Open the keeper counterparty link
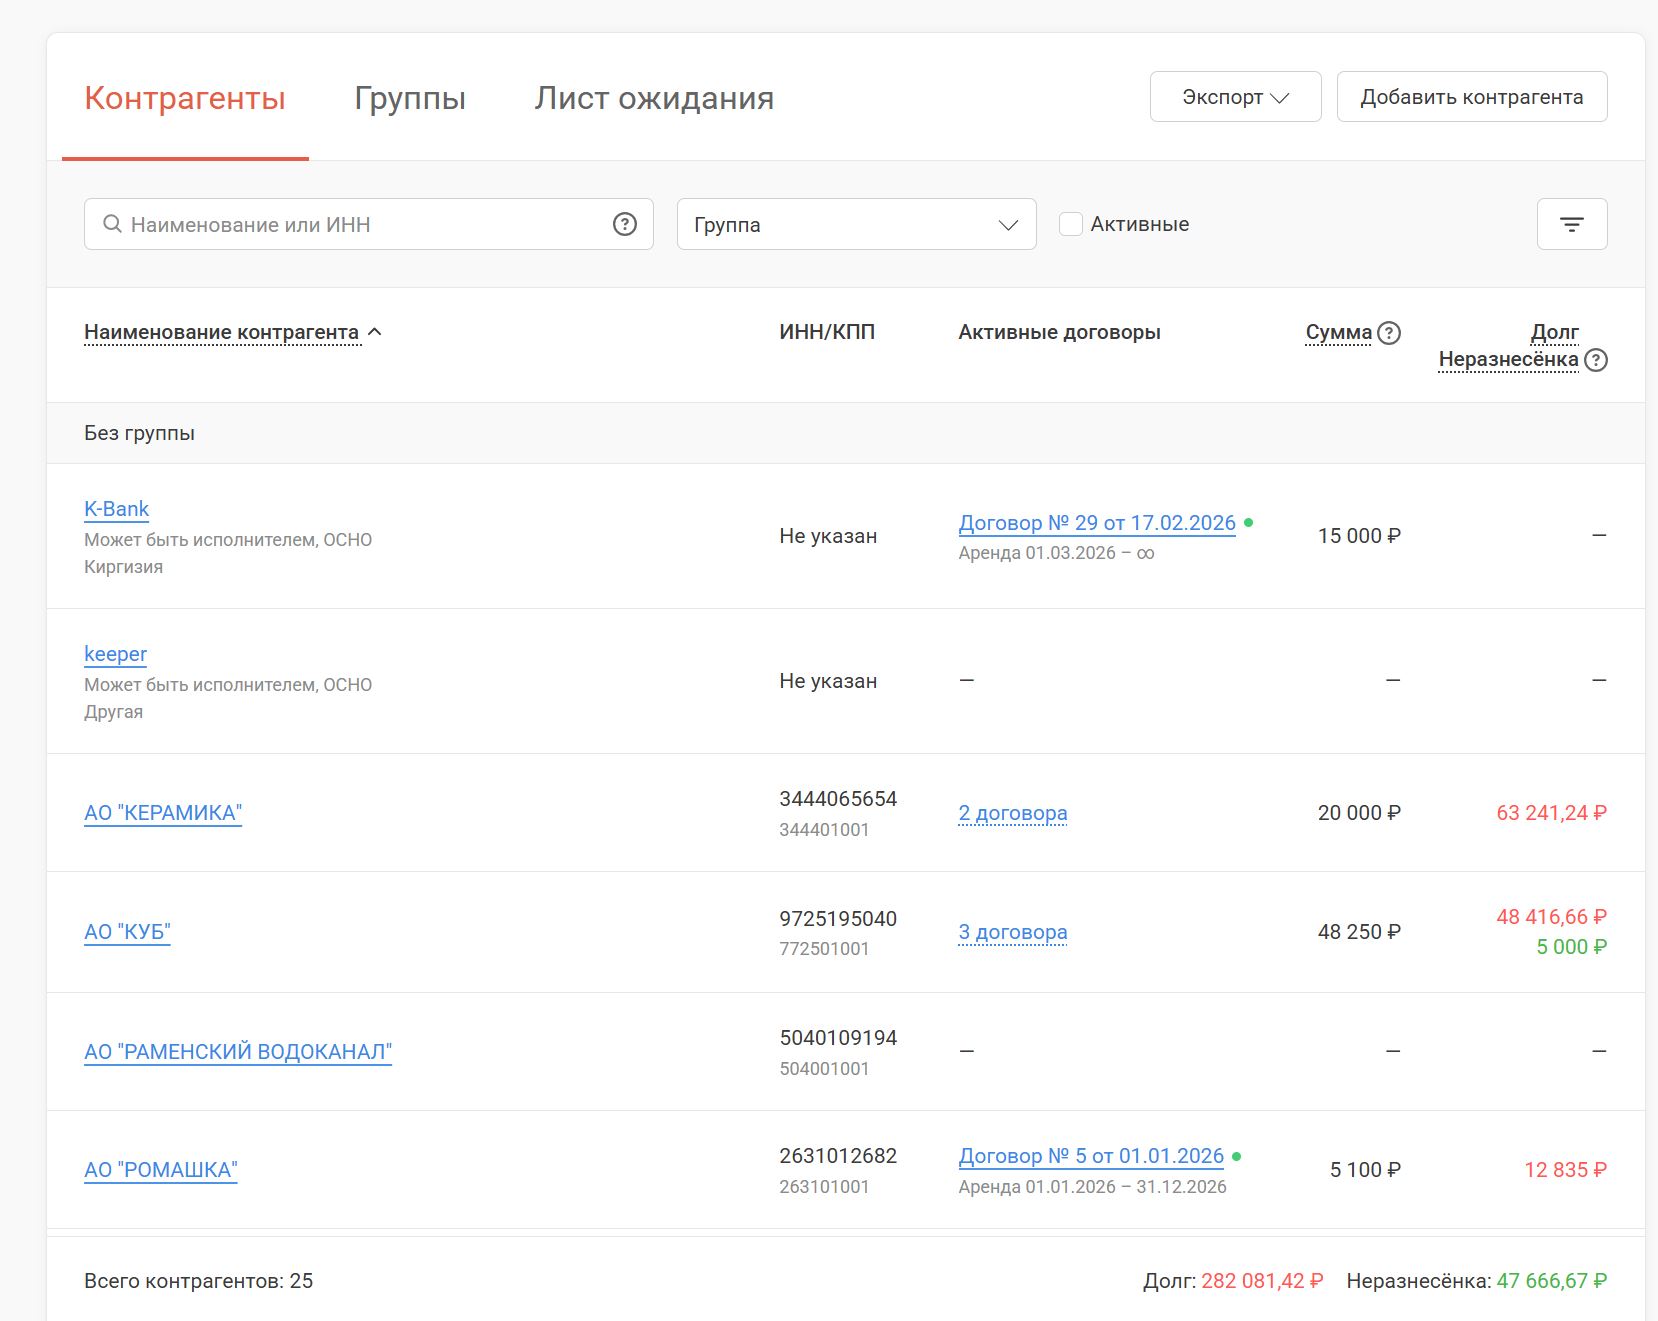Screen dimensions: 1658x1321 click(x=115, y=654)
